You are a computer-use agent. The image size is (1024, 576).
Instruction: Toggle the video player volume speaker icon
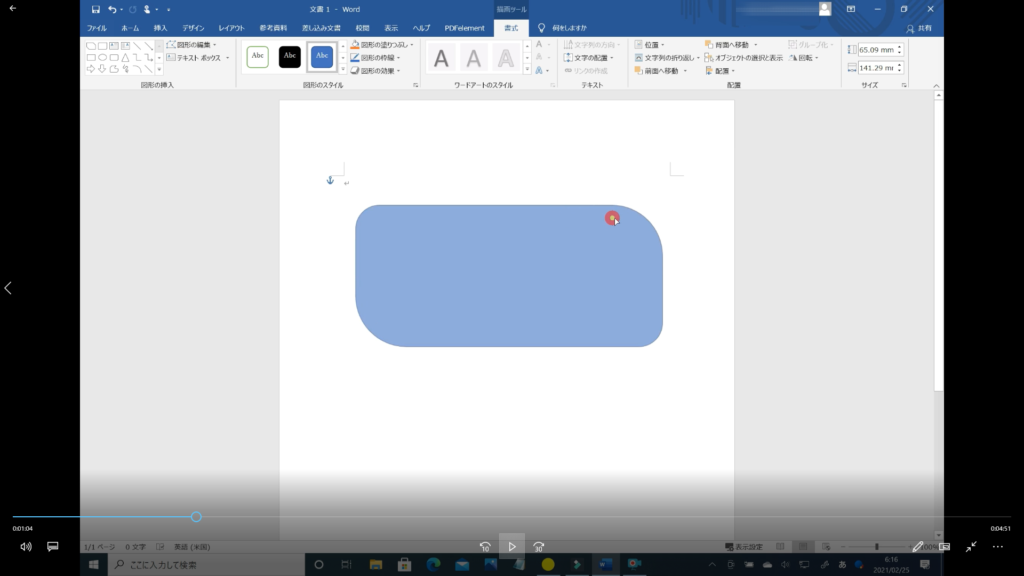[26, 547]
